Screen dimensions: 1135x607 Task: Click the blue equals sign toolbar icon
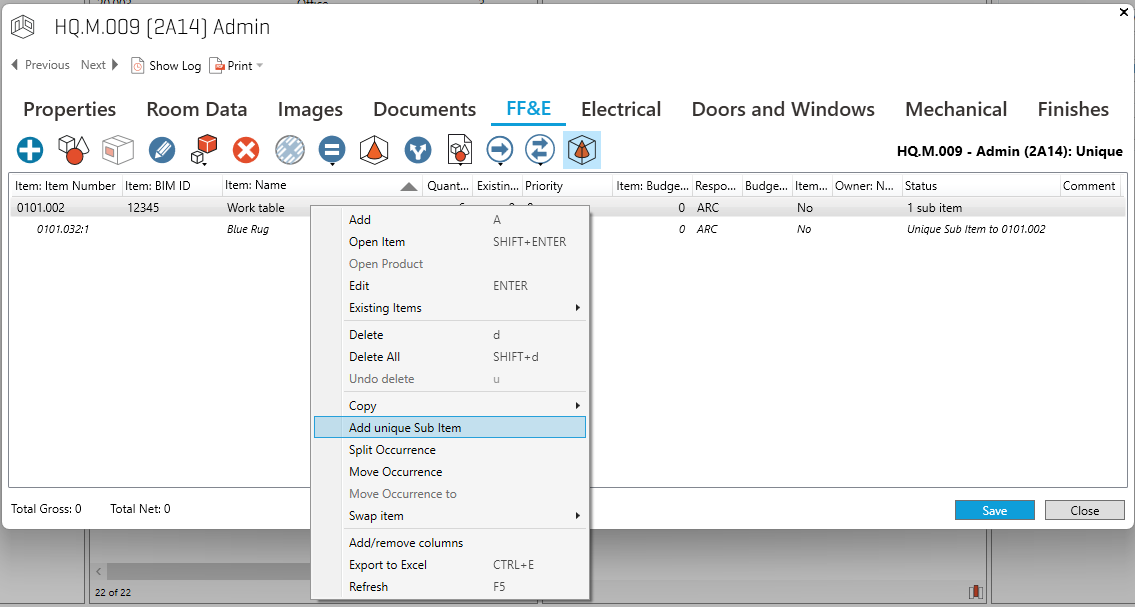[332, 150]
